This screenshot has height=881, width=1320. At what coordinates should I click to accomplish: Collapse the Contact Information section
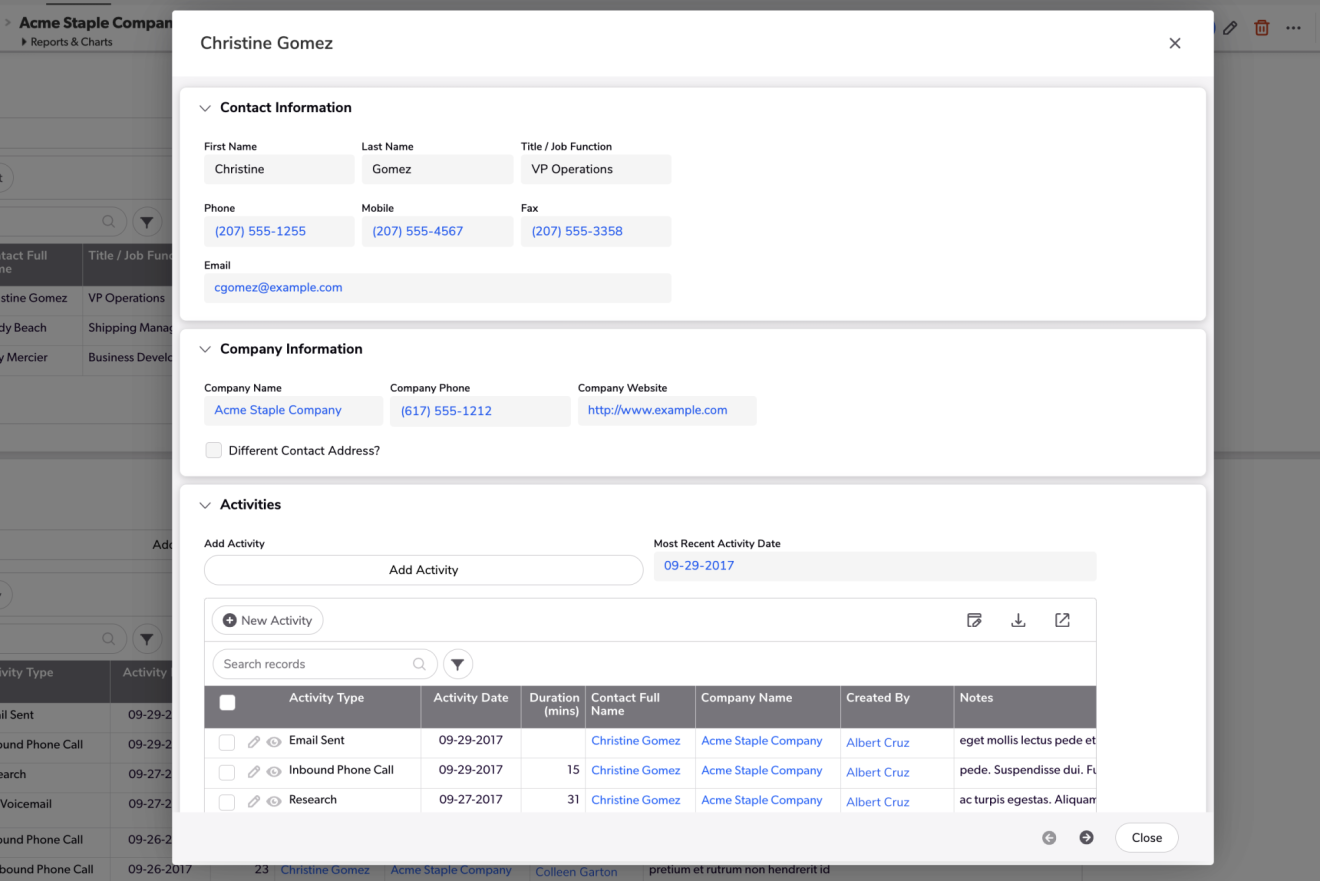tap(205, 108)
